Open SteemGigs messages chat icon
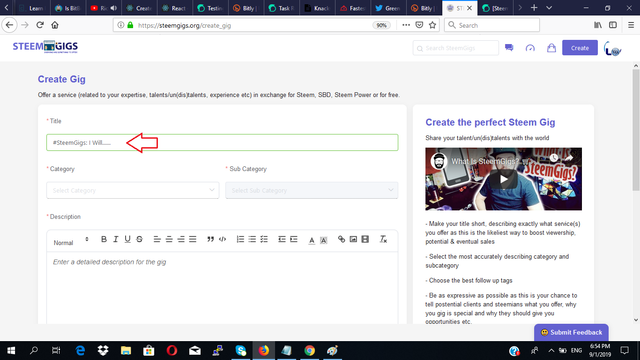This screenshot has height=360, width=640. pos(509,48)
